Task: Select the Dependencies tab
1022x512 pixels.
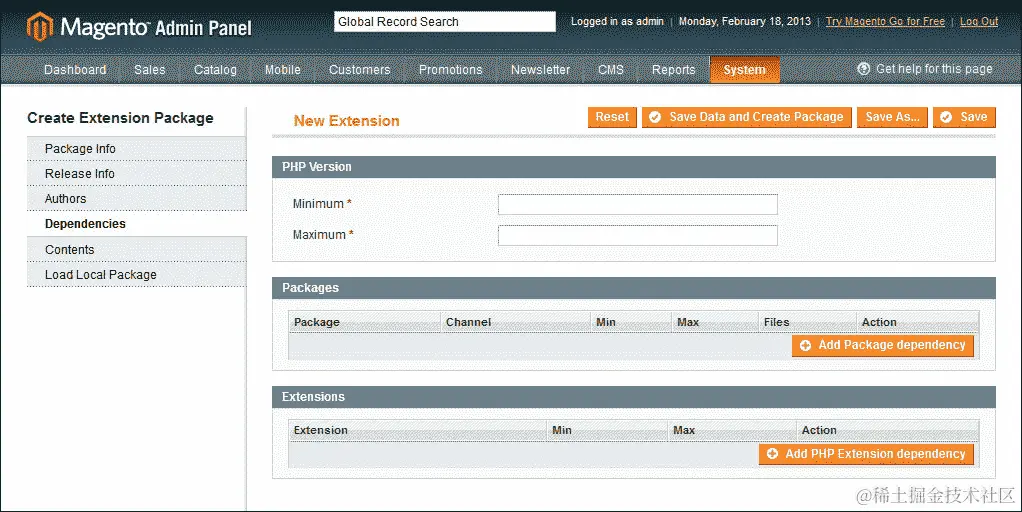Action: click(x=137, y=224)
